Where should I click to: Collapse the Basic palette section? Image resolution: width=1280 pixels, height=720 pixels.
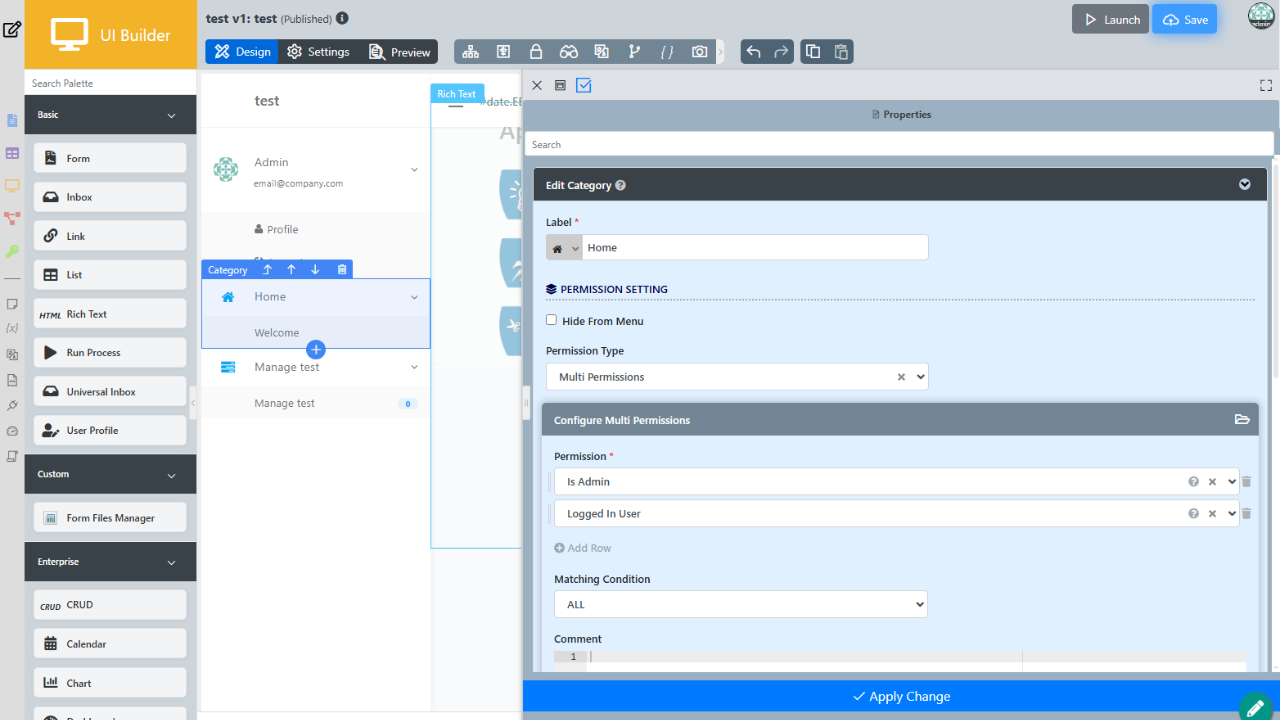click(x=171, y=116)
